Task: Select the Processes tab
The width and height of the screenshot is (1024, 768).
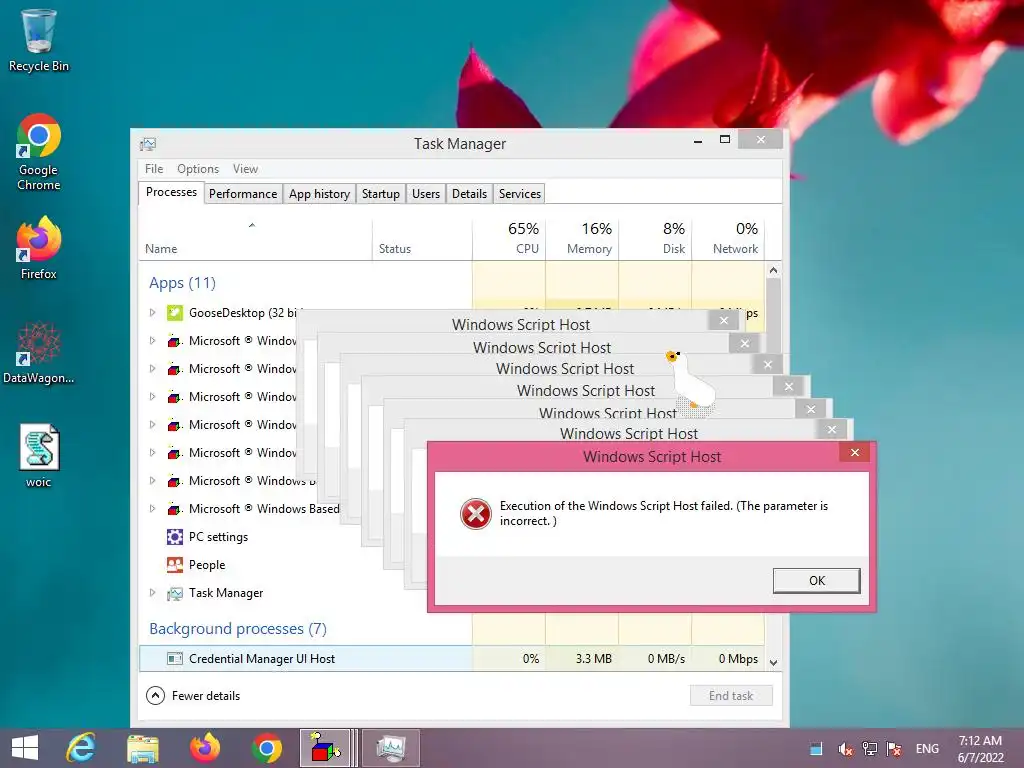Action: pos(171,192)
